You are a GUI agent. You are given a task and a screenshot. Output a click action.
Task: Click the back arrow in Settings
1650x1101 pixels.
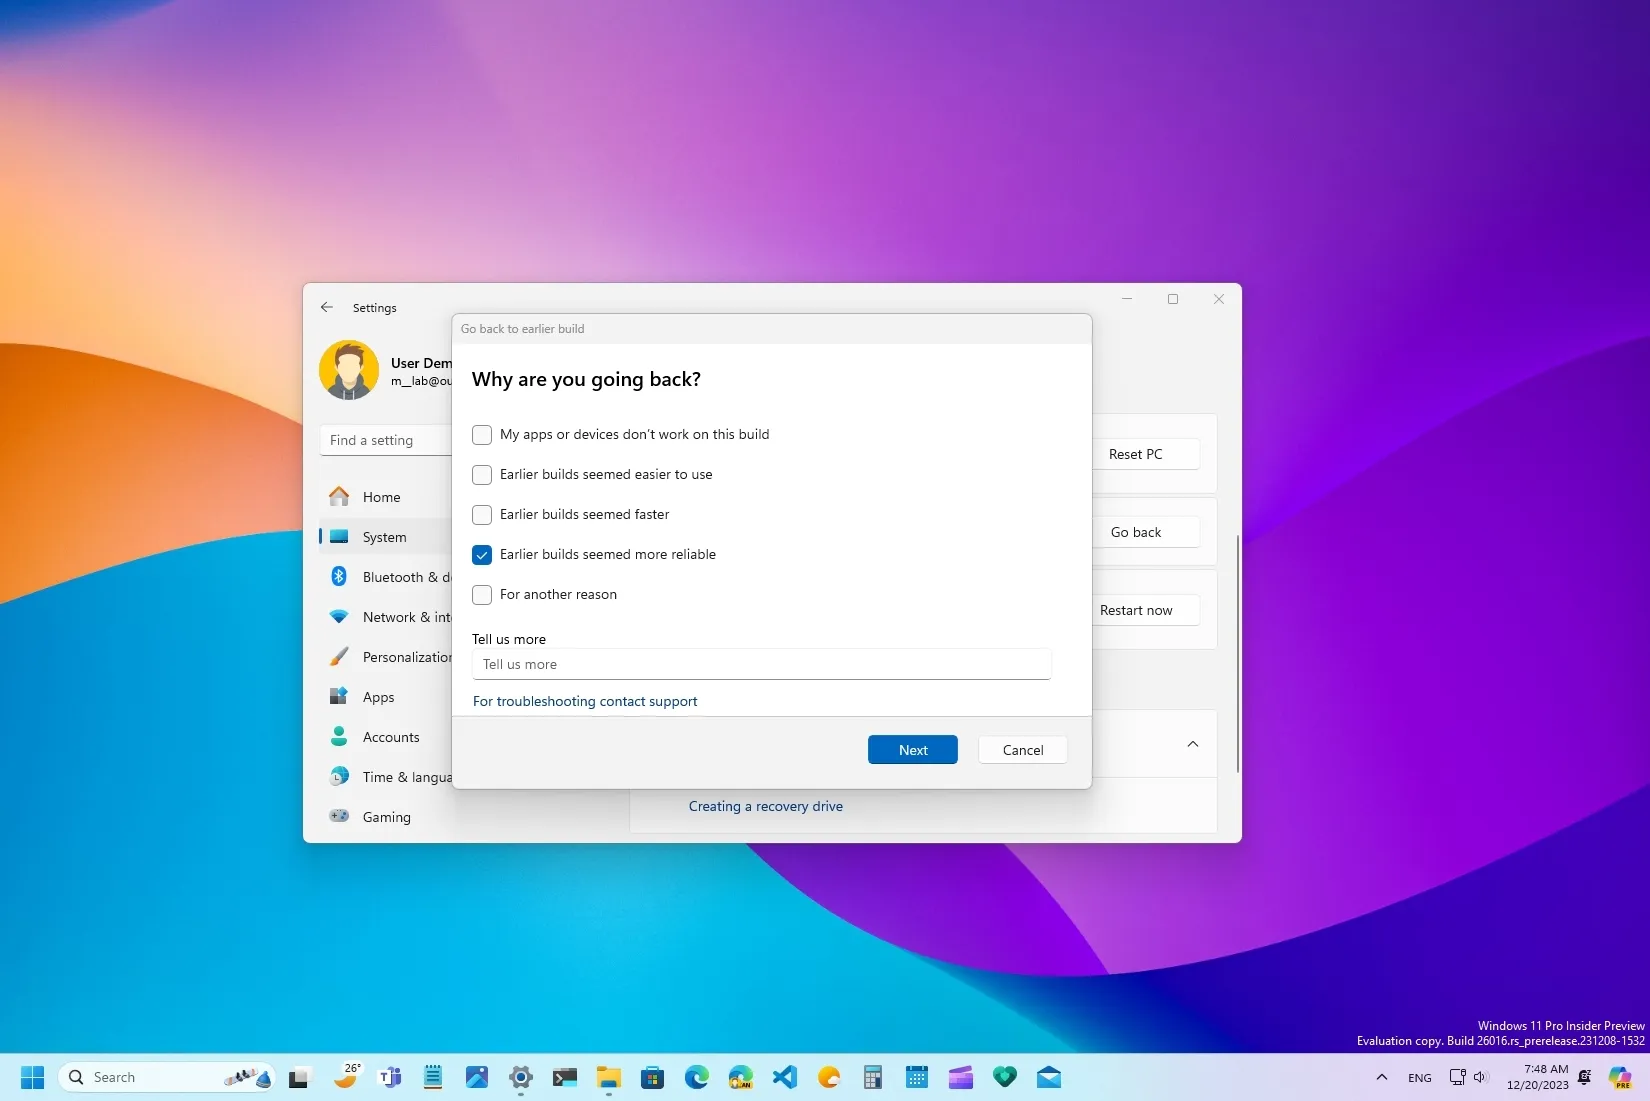click(x=327, y=307)
